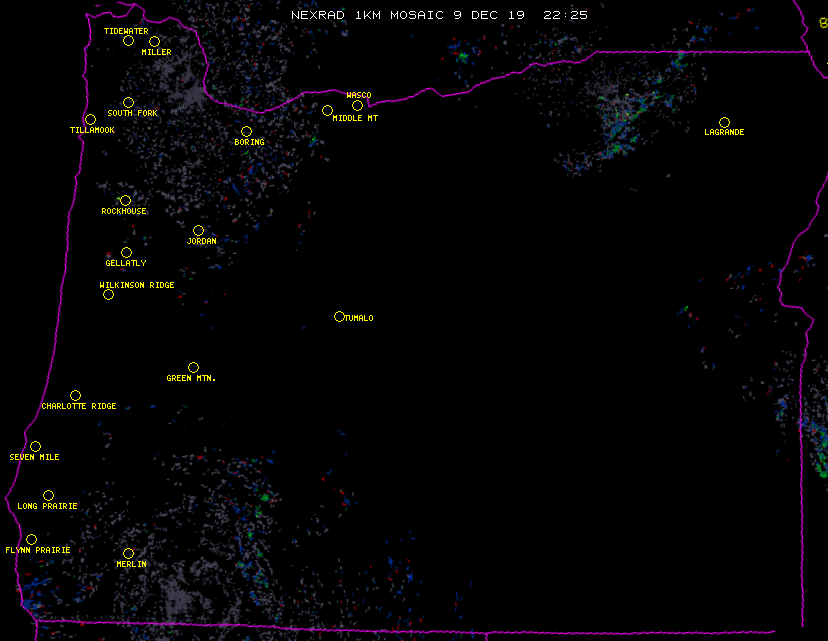Click the Rockhouse station circle marker
Viewport: 828px width, 641px height.
point(125,200)
